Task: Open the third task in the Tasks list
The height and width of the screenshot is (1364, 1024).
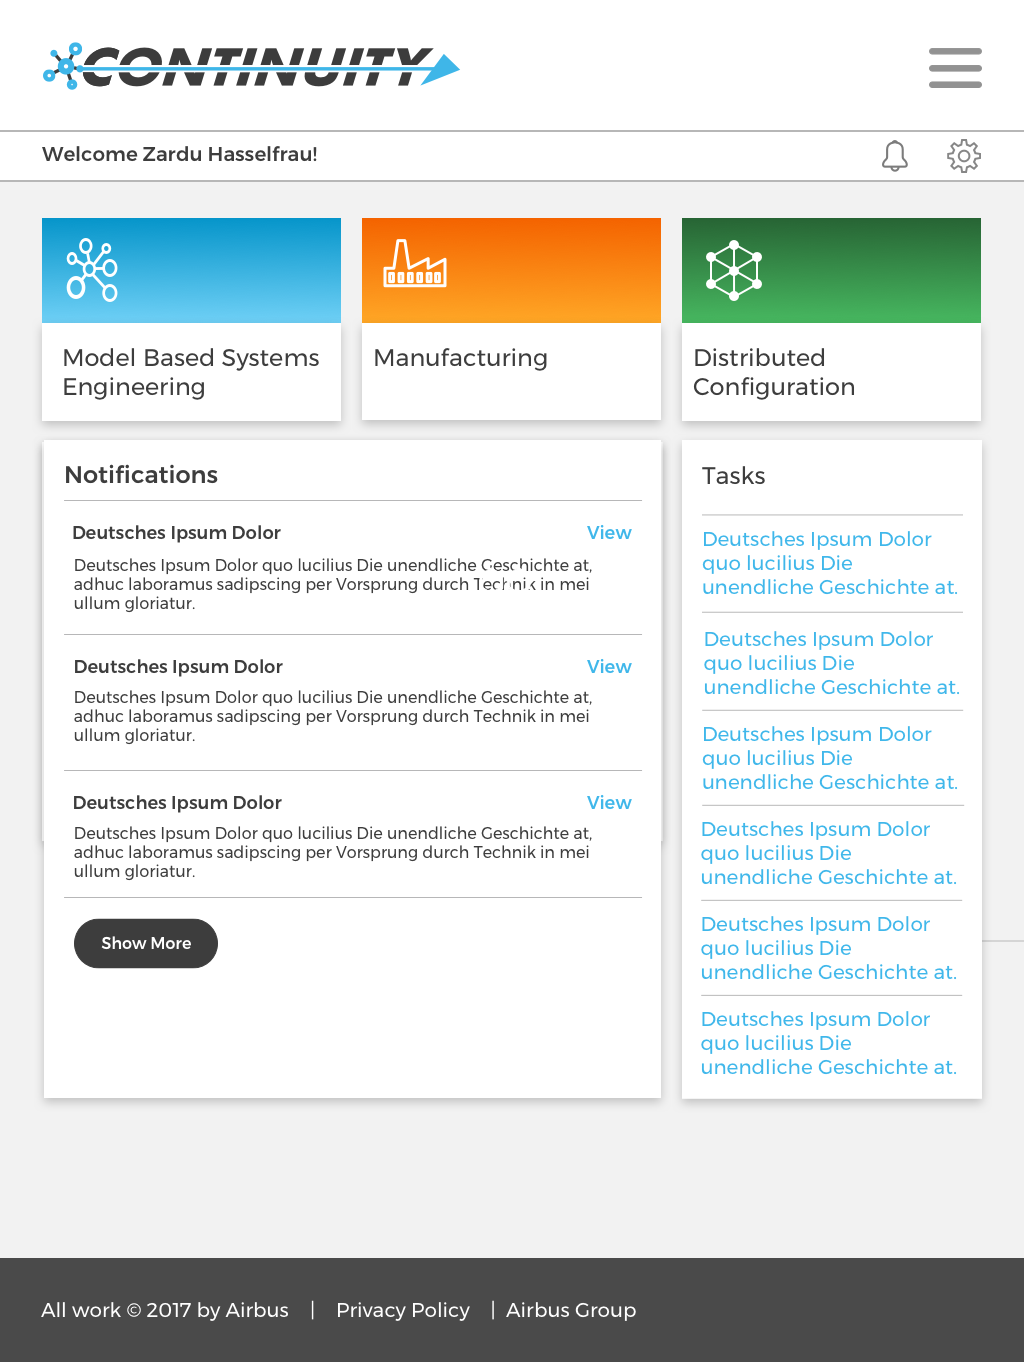Action: (830, 758)
